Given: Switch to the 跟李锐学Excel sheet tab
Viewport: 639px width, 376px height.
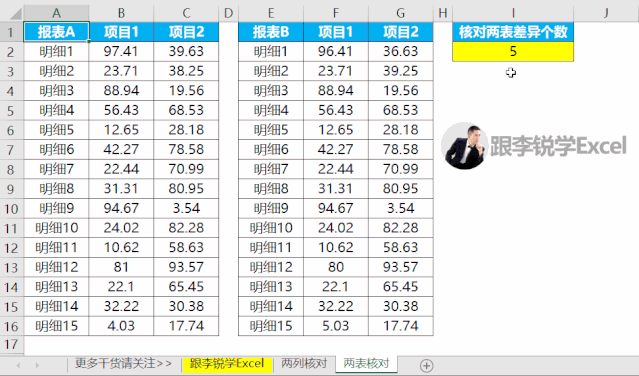Looking at the screenshot, I should click(x=227, y=363).
